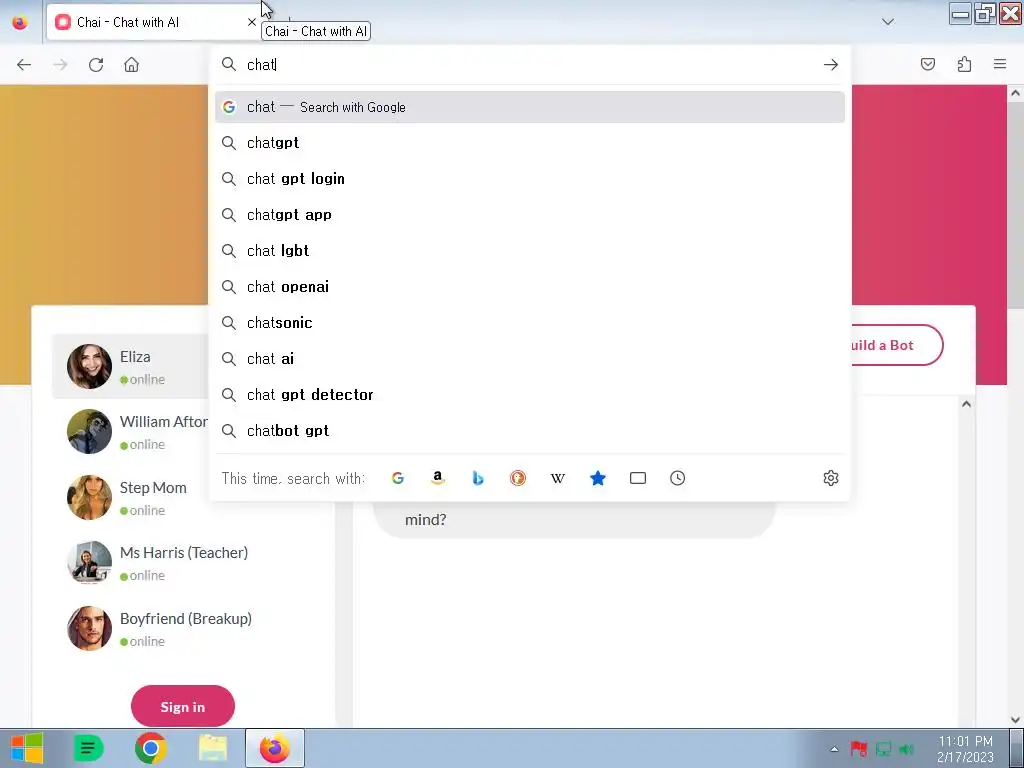1024x768 pixels.
Task: Open the taskbar clock and date
Action: click(x=965, y=749)
